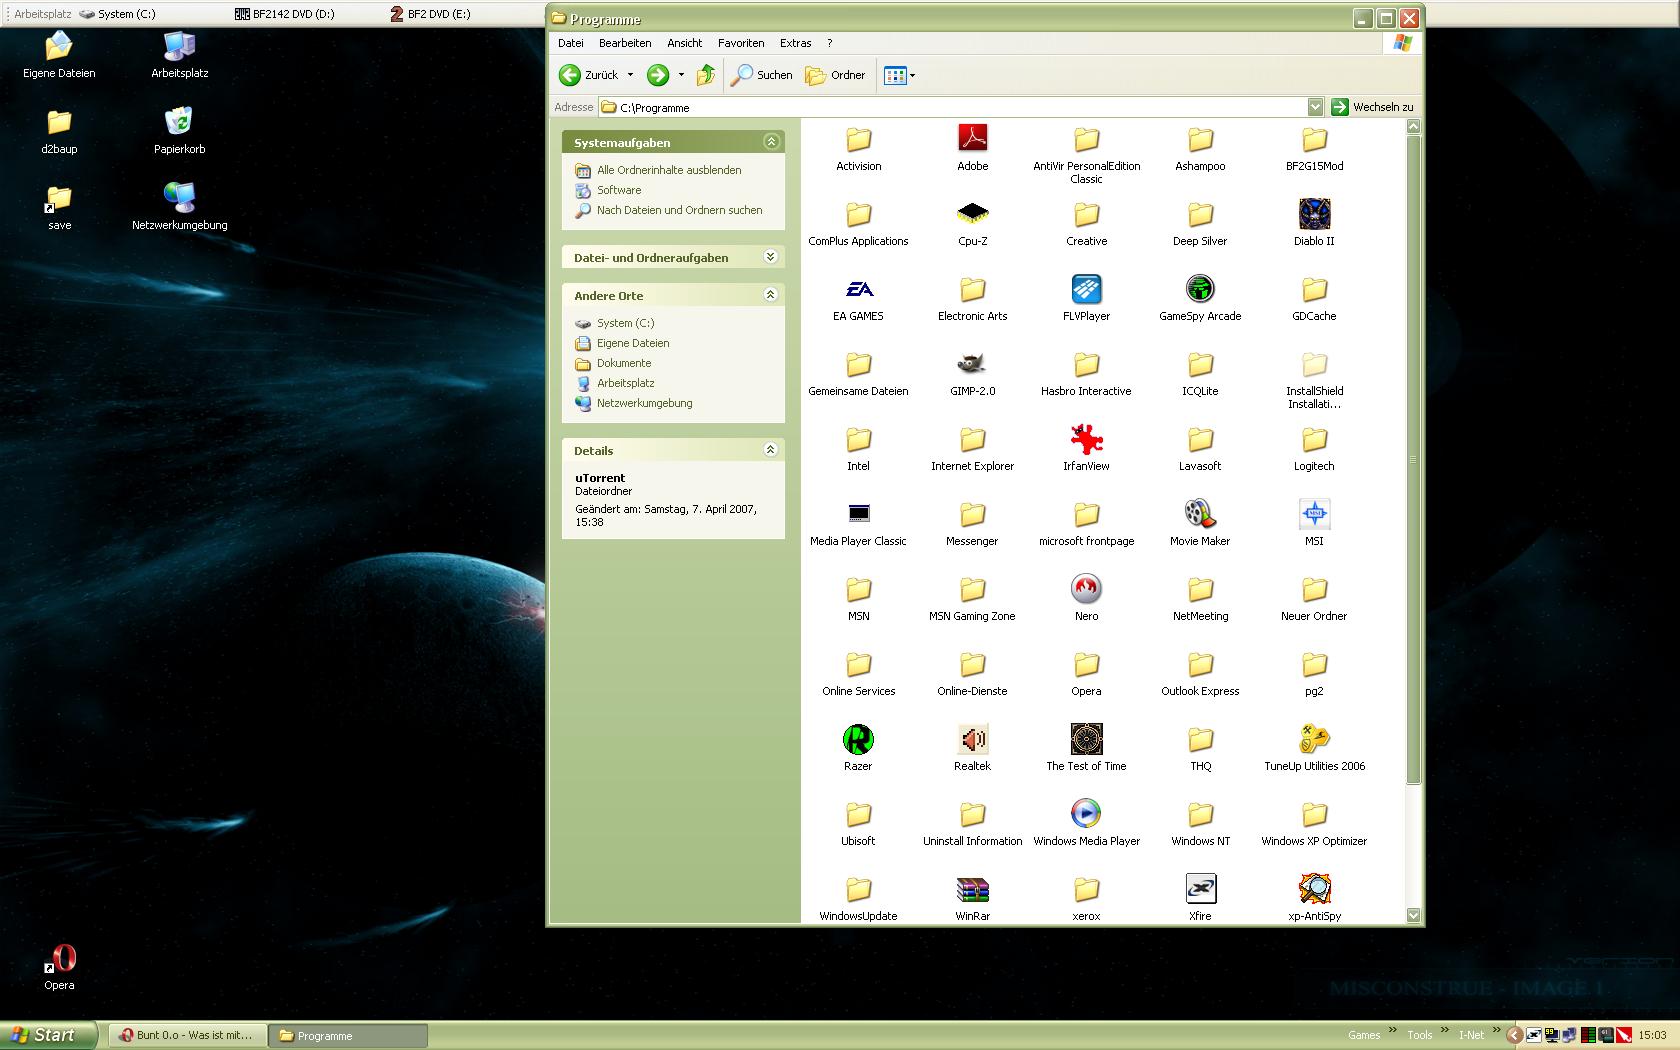Switch to Bunt 0.o taskbar window
The image size is (1680, 1050).
187,1035
